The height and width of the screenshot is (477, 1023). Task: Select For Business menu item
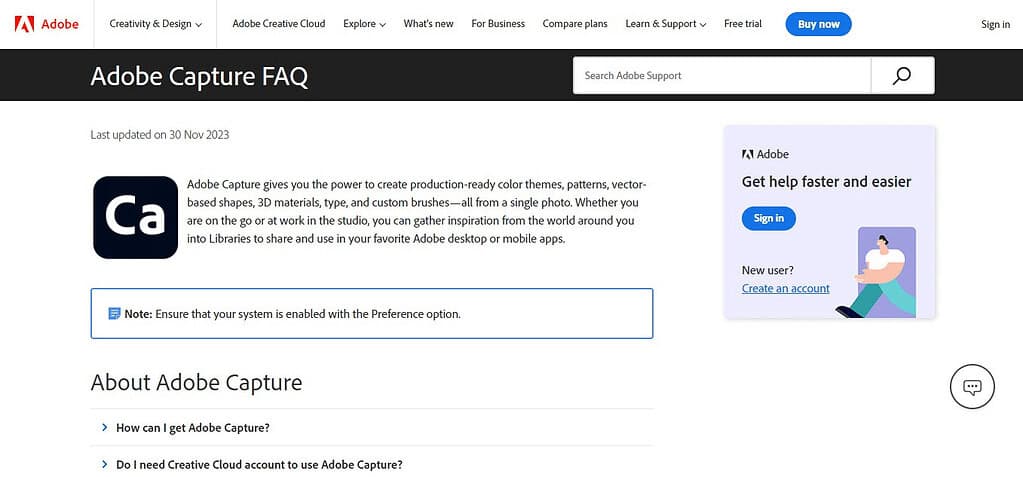pos(498,24)
